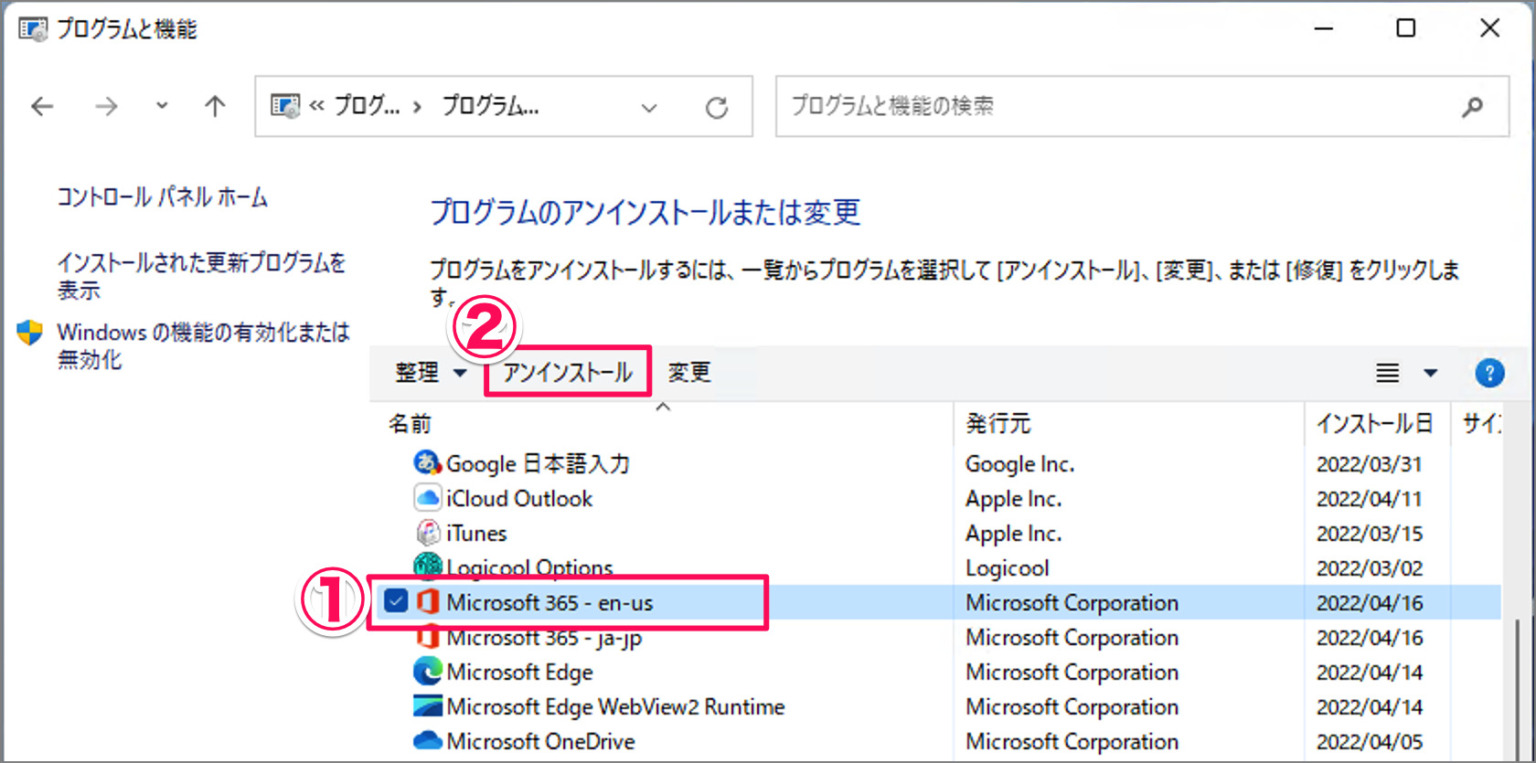Click the back navigation arrow
1536x763 pixels.
tap(42, 106)
